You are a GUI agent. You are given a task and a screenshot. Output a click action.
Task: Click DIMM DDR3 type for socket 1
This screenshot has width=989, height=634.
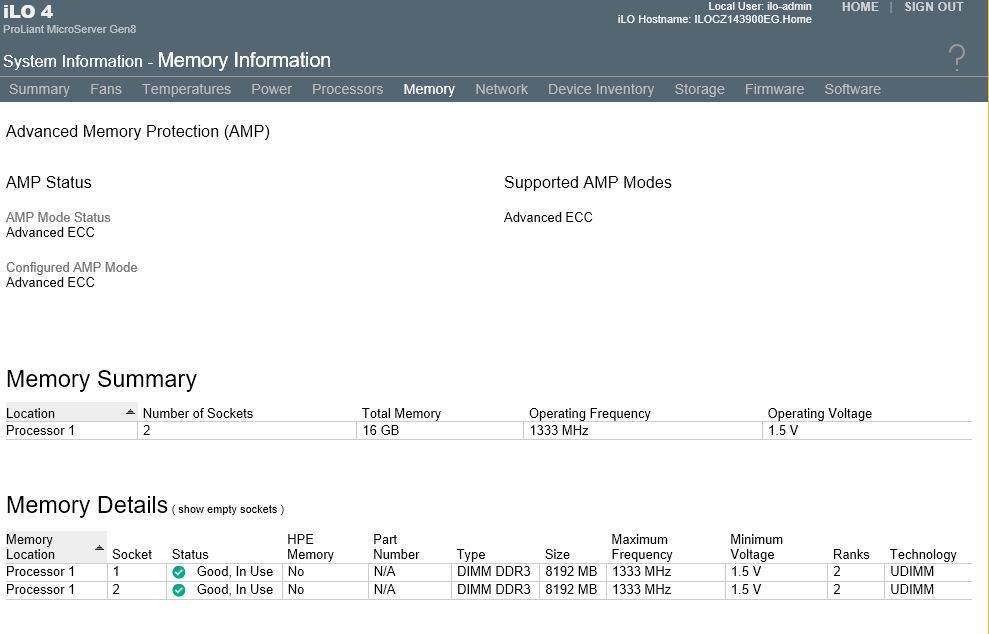[493, 572]
